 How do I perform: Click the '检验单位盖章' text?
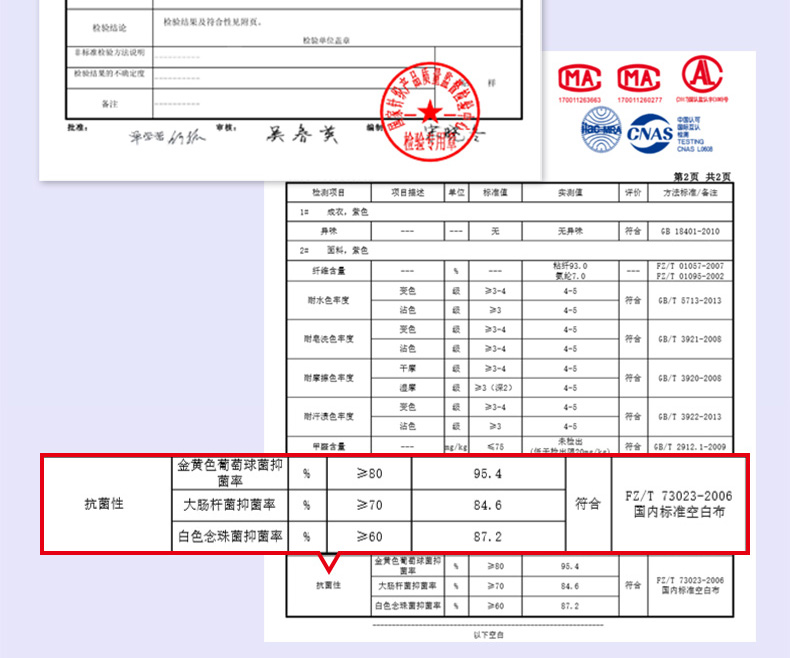point(326,40)
